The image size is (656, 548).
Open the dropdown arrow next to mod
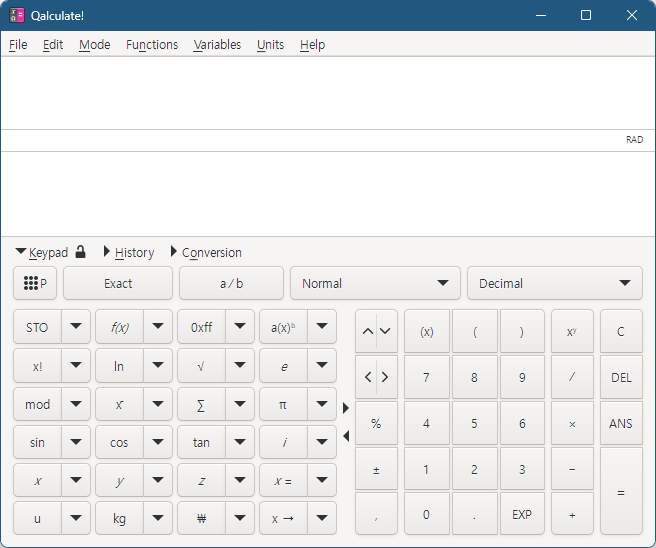click(x=76, y=404)
